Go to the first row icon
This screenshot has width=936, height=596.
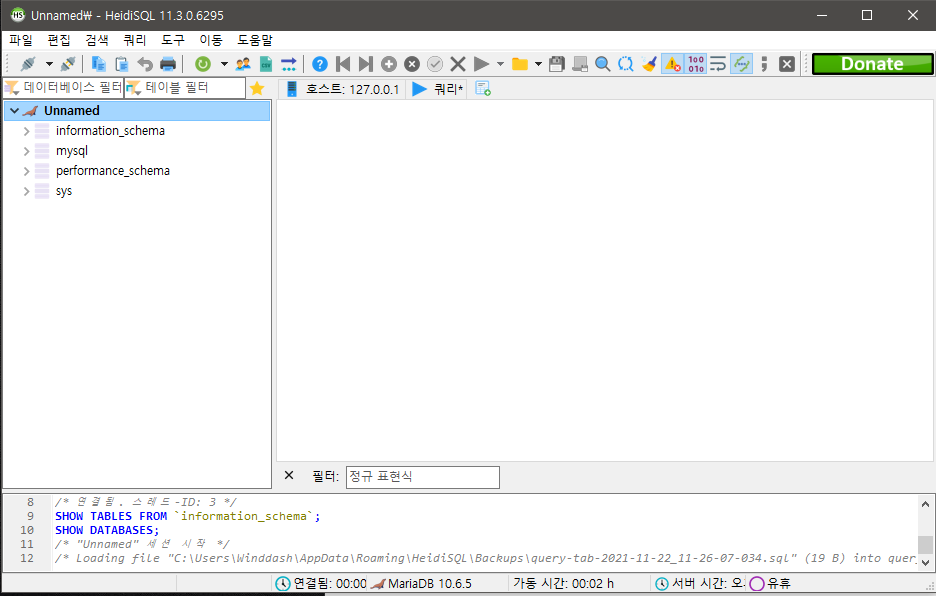[x=343, y=64]
